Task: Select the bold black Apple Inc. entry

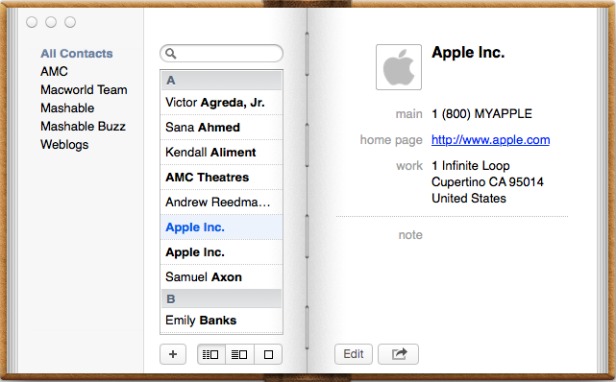Action: (x=221, y=252)
